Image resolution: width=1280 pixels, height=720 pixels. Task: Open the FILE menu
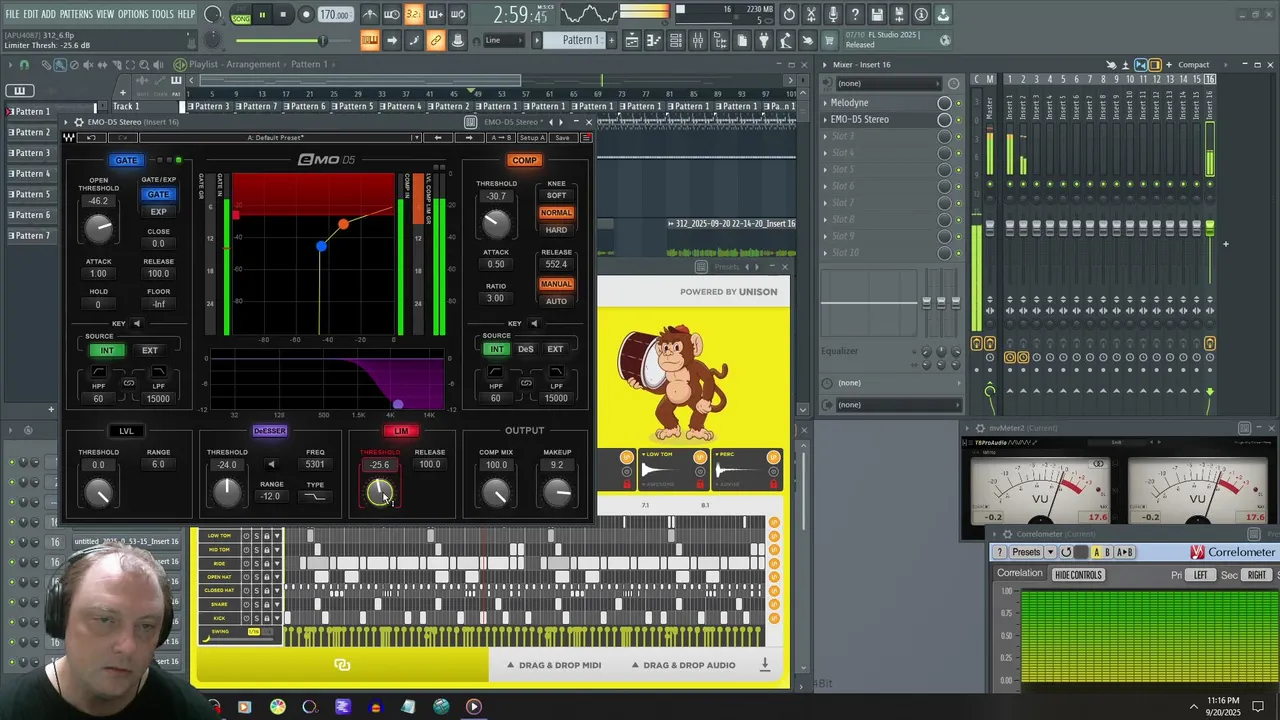coord(12,14)
